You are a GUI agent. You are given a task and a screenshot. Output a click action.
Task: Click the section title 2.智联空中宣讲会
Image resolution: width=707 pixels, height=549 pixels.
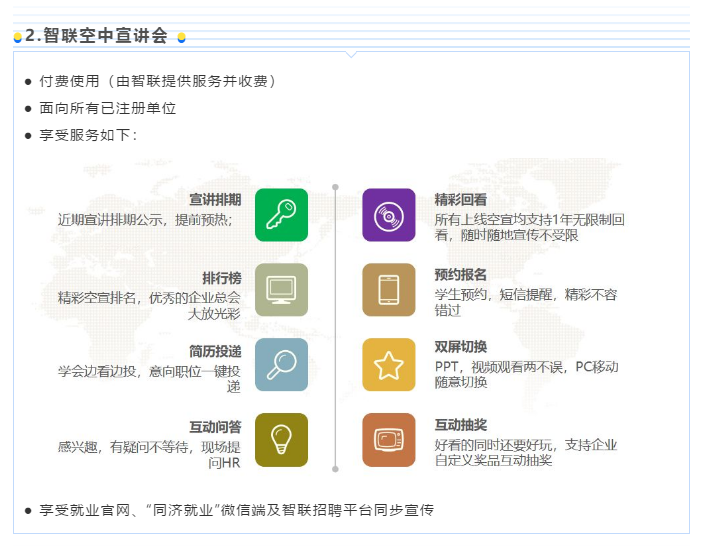[96, 36]
